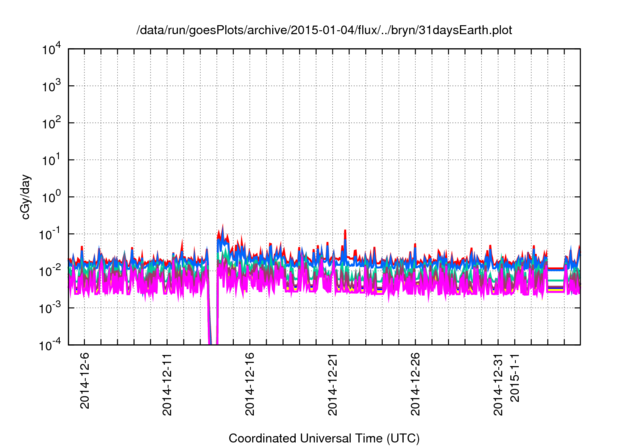Click the Coordinated Universal Time axis label
Screen dimensions: 640x448
click(322, 438)
